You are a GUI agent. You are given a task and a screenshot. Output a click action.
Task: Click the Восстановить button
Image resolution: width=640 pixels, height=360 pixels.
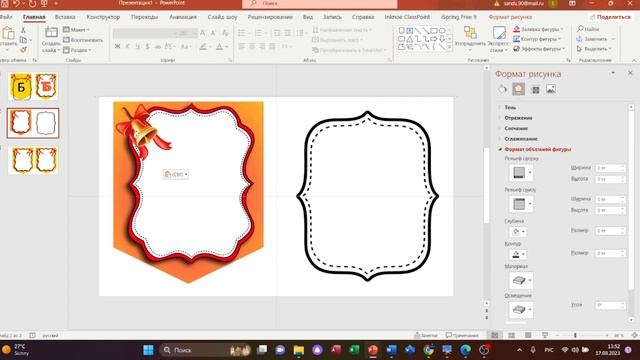83,40
